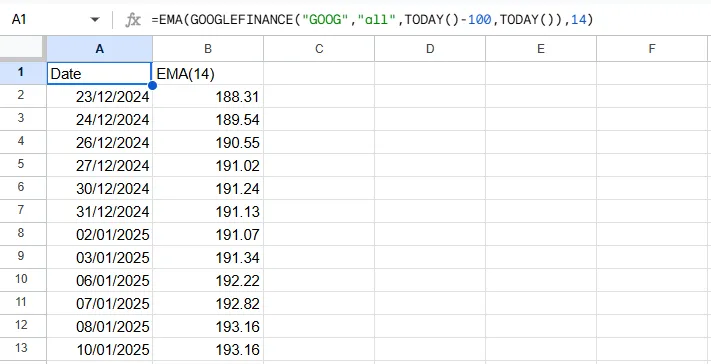Select the cell showing 191.13
The image size is (711, 364).
tap(208, 211)
